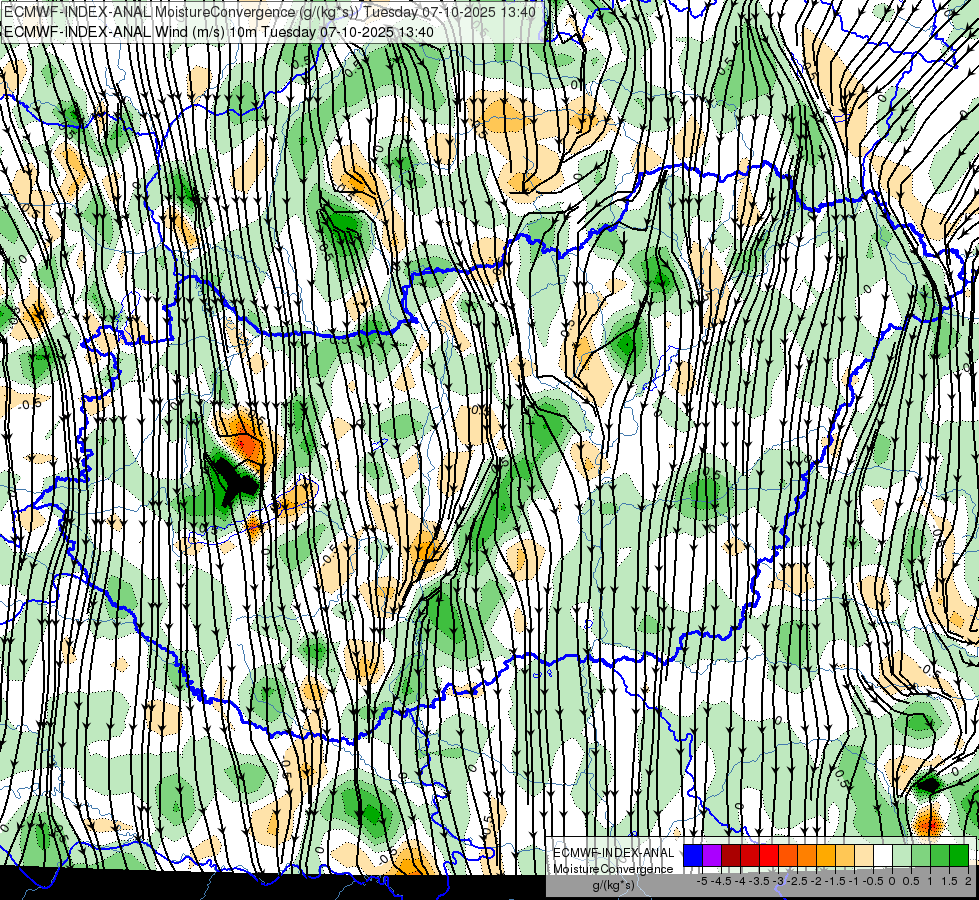The width and height of the screenshot is (979, 900).
Task: Select the g/(kg*s) unit label in legend
Action: [x=614, y=886]
